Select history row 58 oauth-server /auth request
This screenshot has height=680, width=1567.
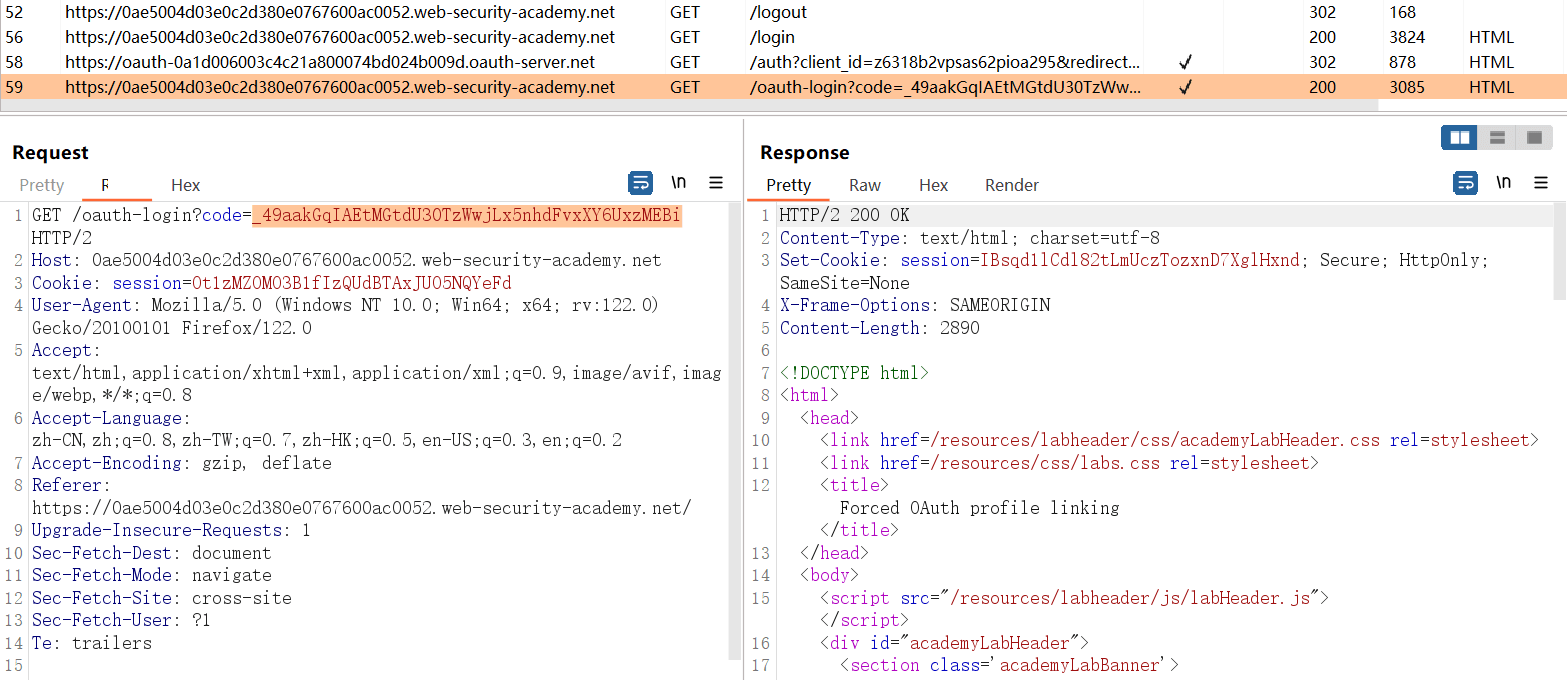pyautogui.click(x=330, y=62)
